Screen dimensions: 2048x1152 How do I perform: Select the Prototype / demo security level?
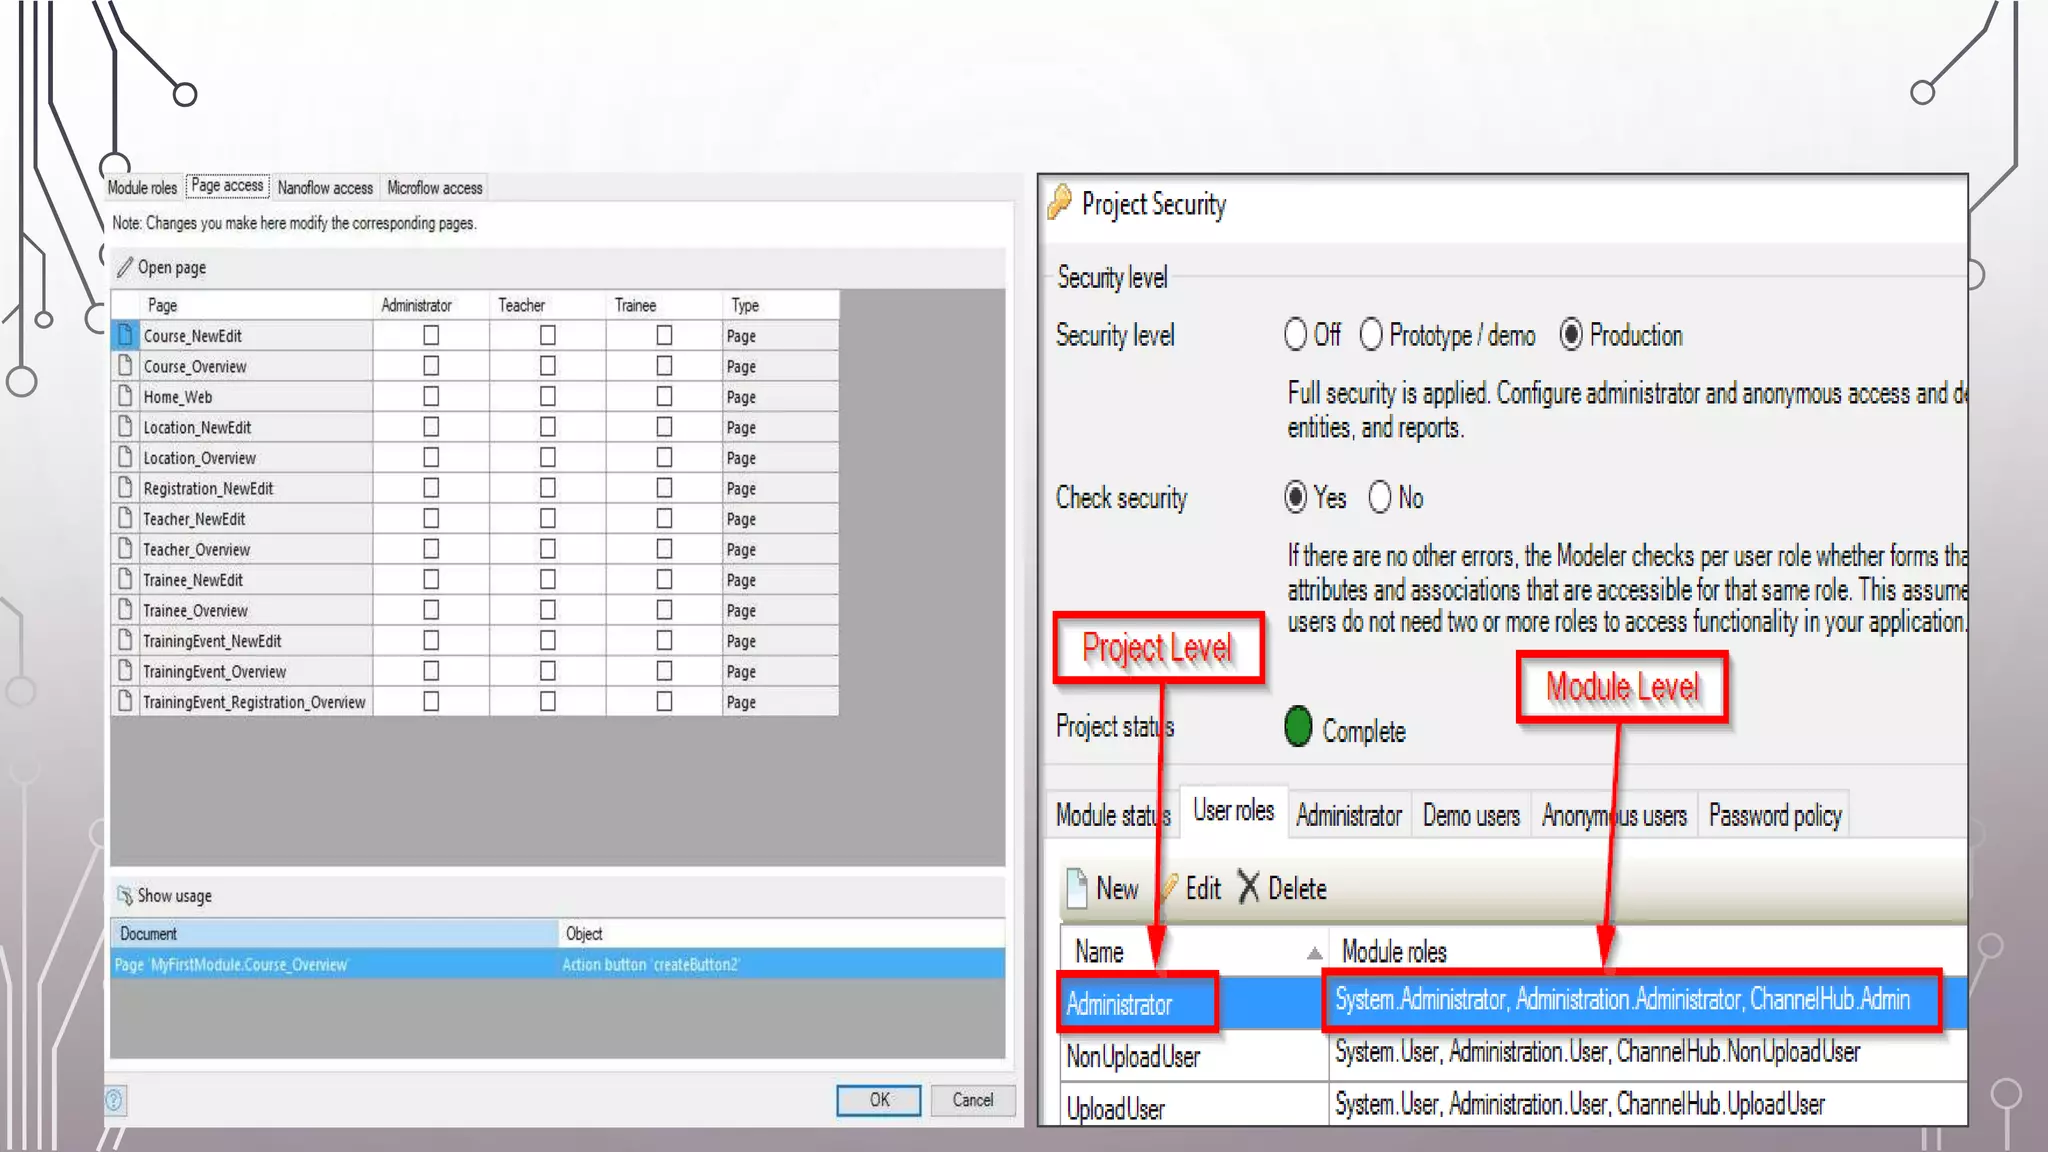click(1371, 335)
